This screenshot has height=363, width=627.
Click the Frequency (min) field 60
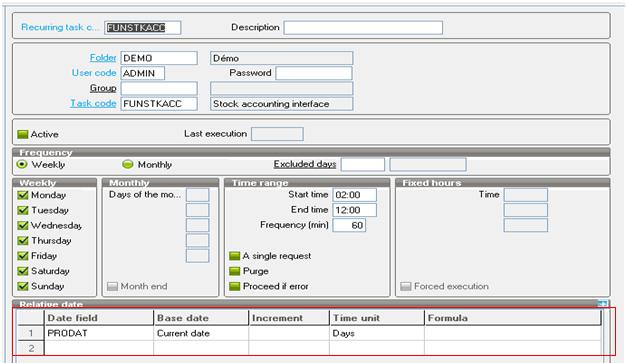tap(349, 225)
